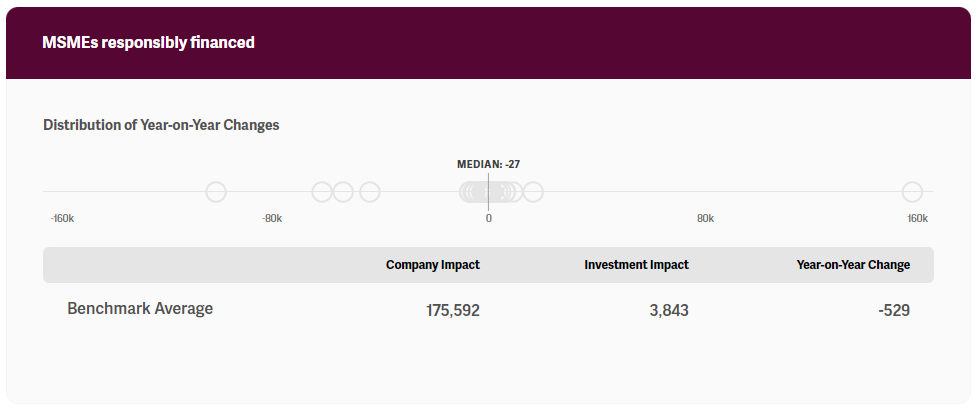Select the Distribution of Year-on-Year Changes title

(161, 125)
